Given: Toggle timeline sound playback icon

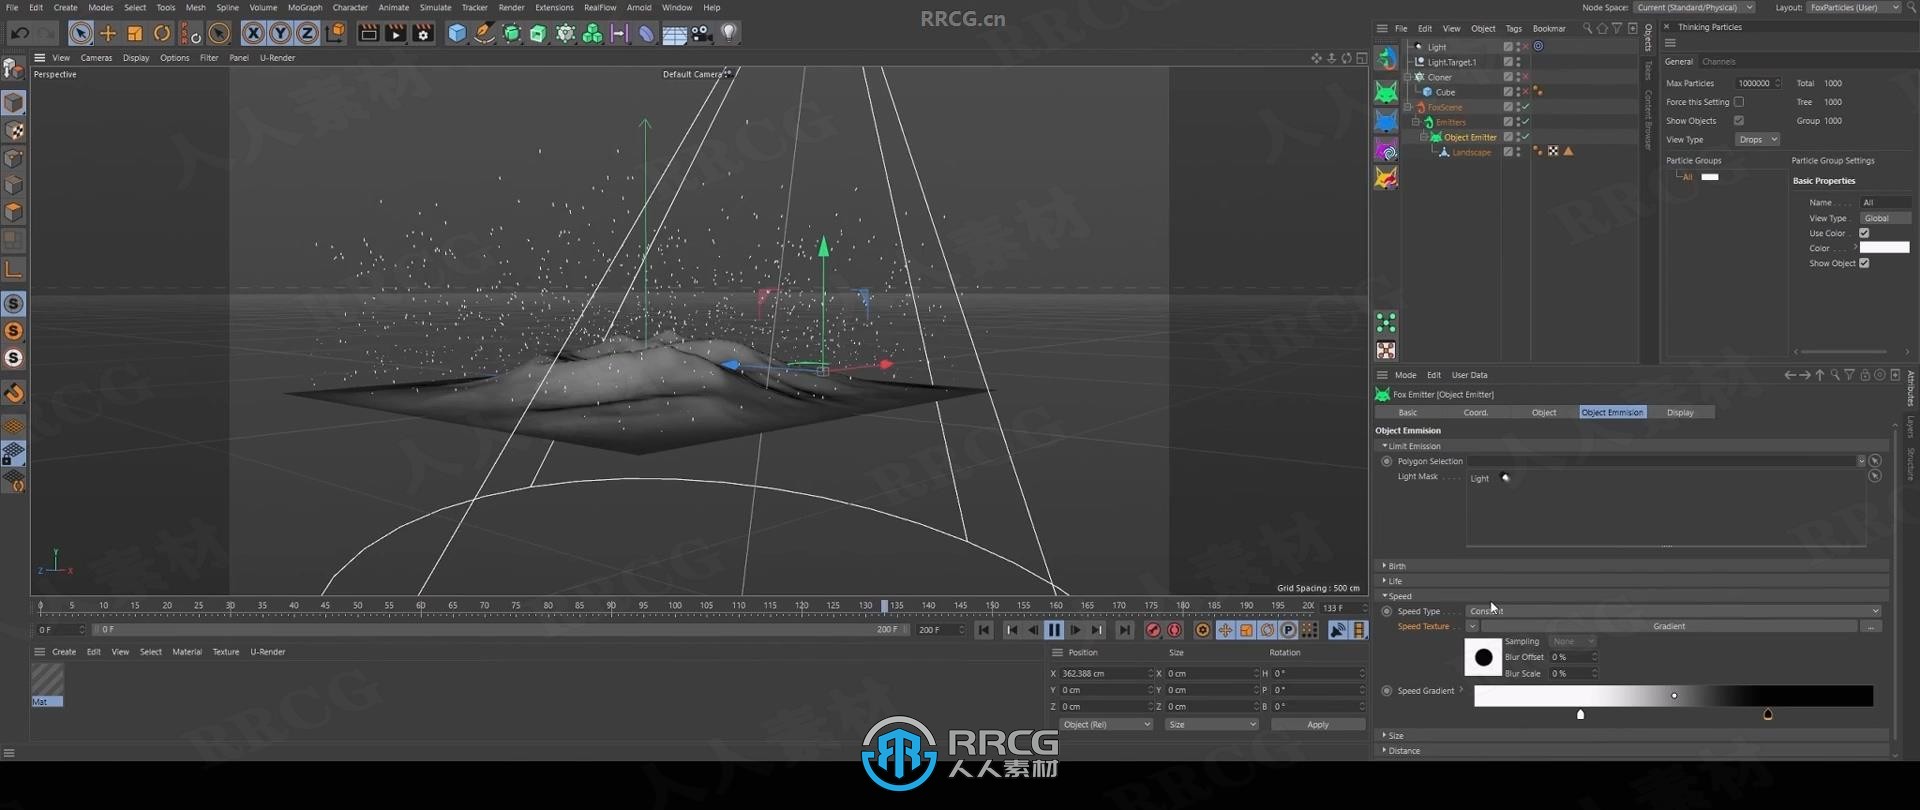Looking at the screenshot, I should [x=1338, y=630].
